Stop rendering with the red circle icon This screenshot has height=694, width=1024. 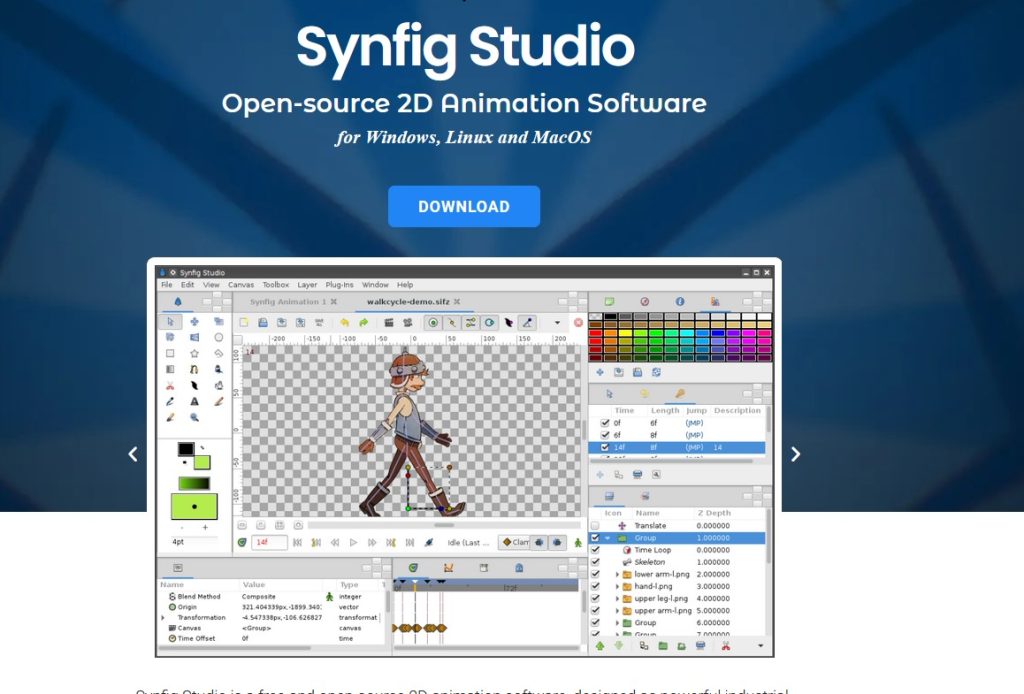(578, 323)
